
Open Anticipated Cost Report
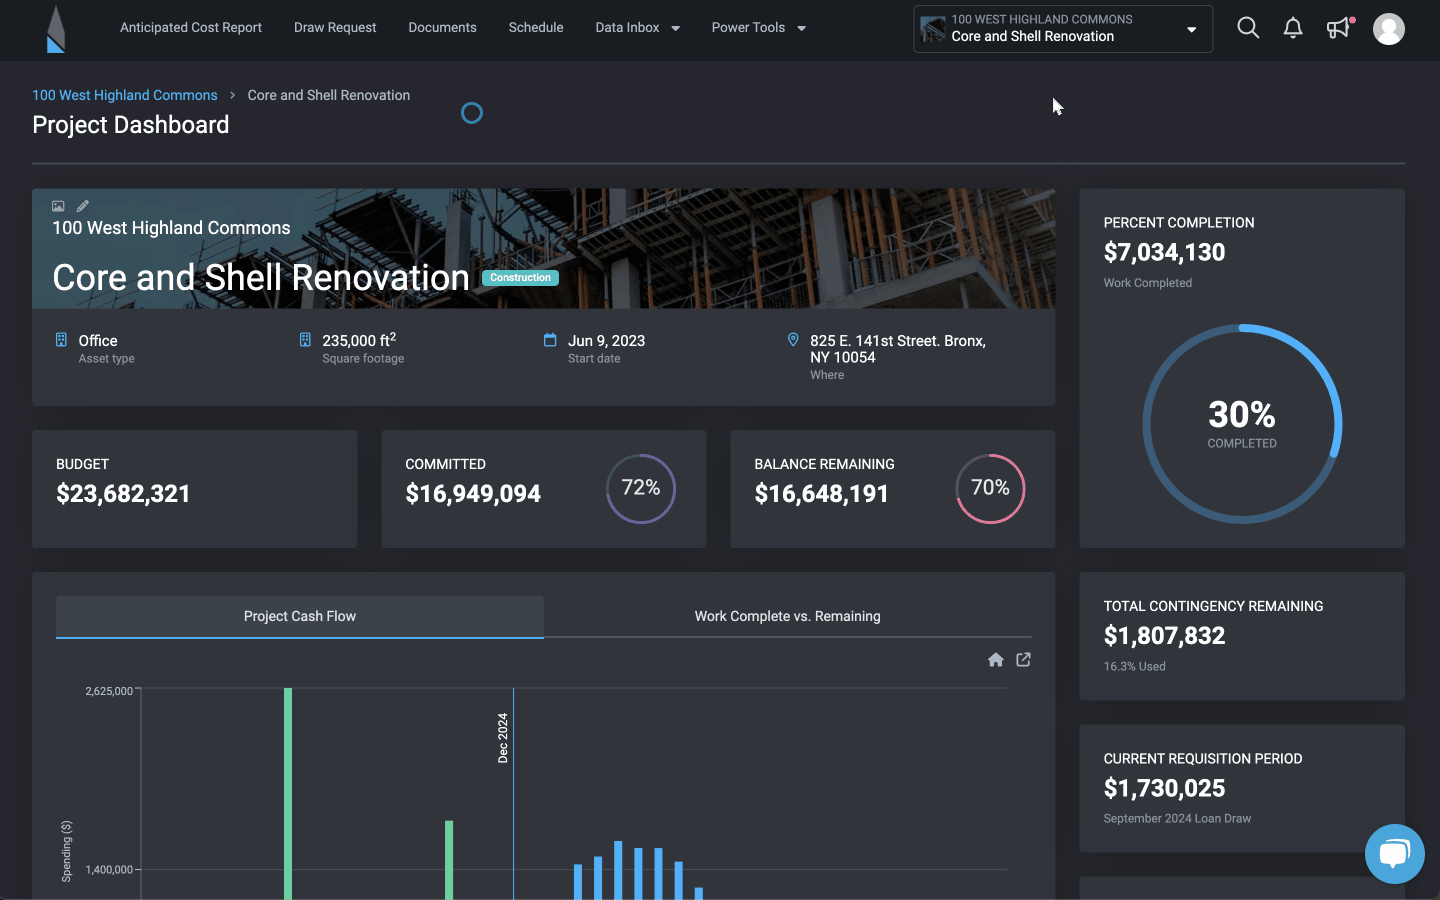pos(191,28)
